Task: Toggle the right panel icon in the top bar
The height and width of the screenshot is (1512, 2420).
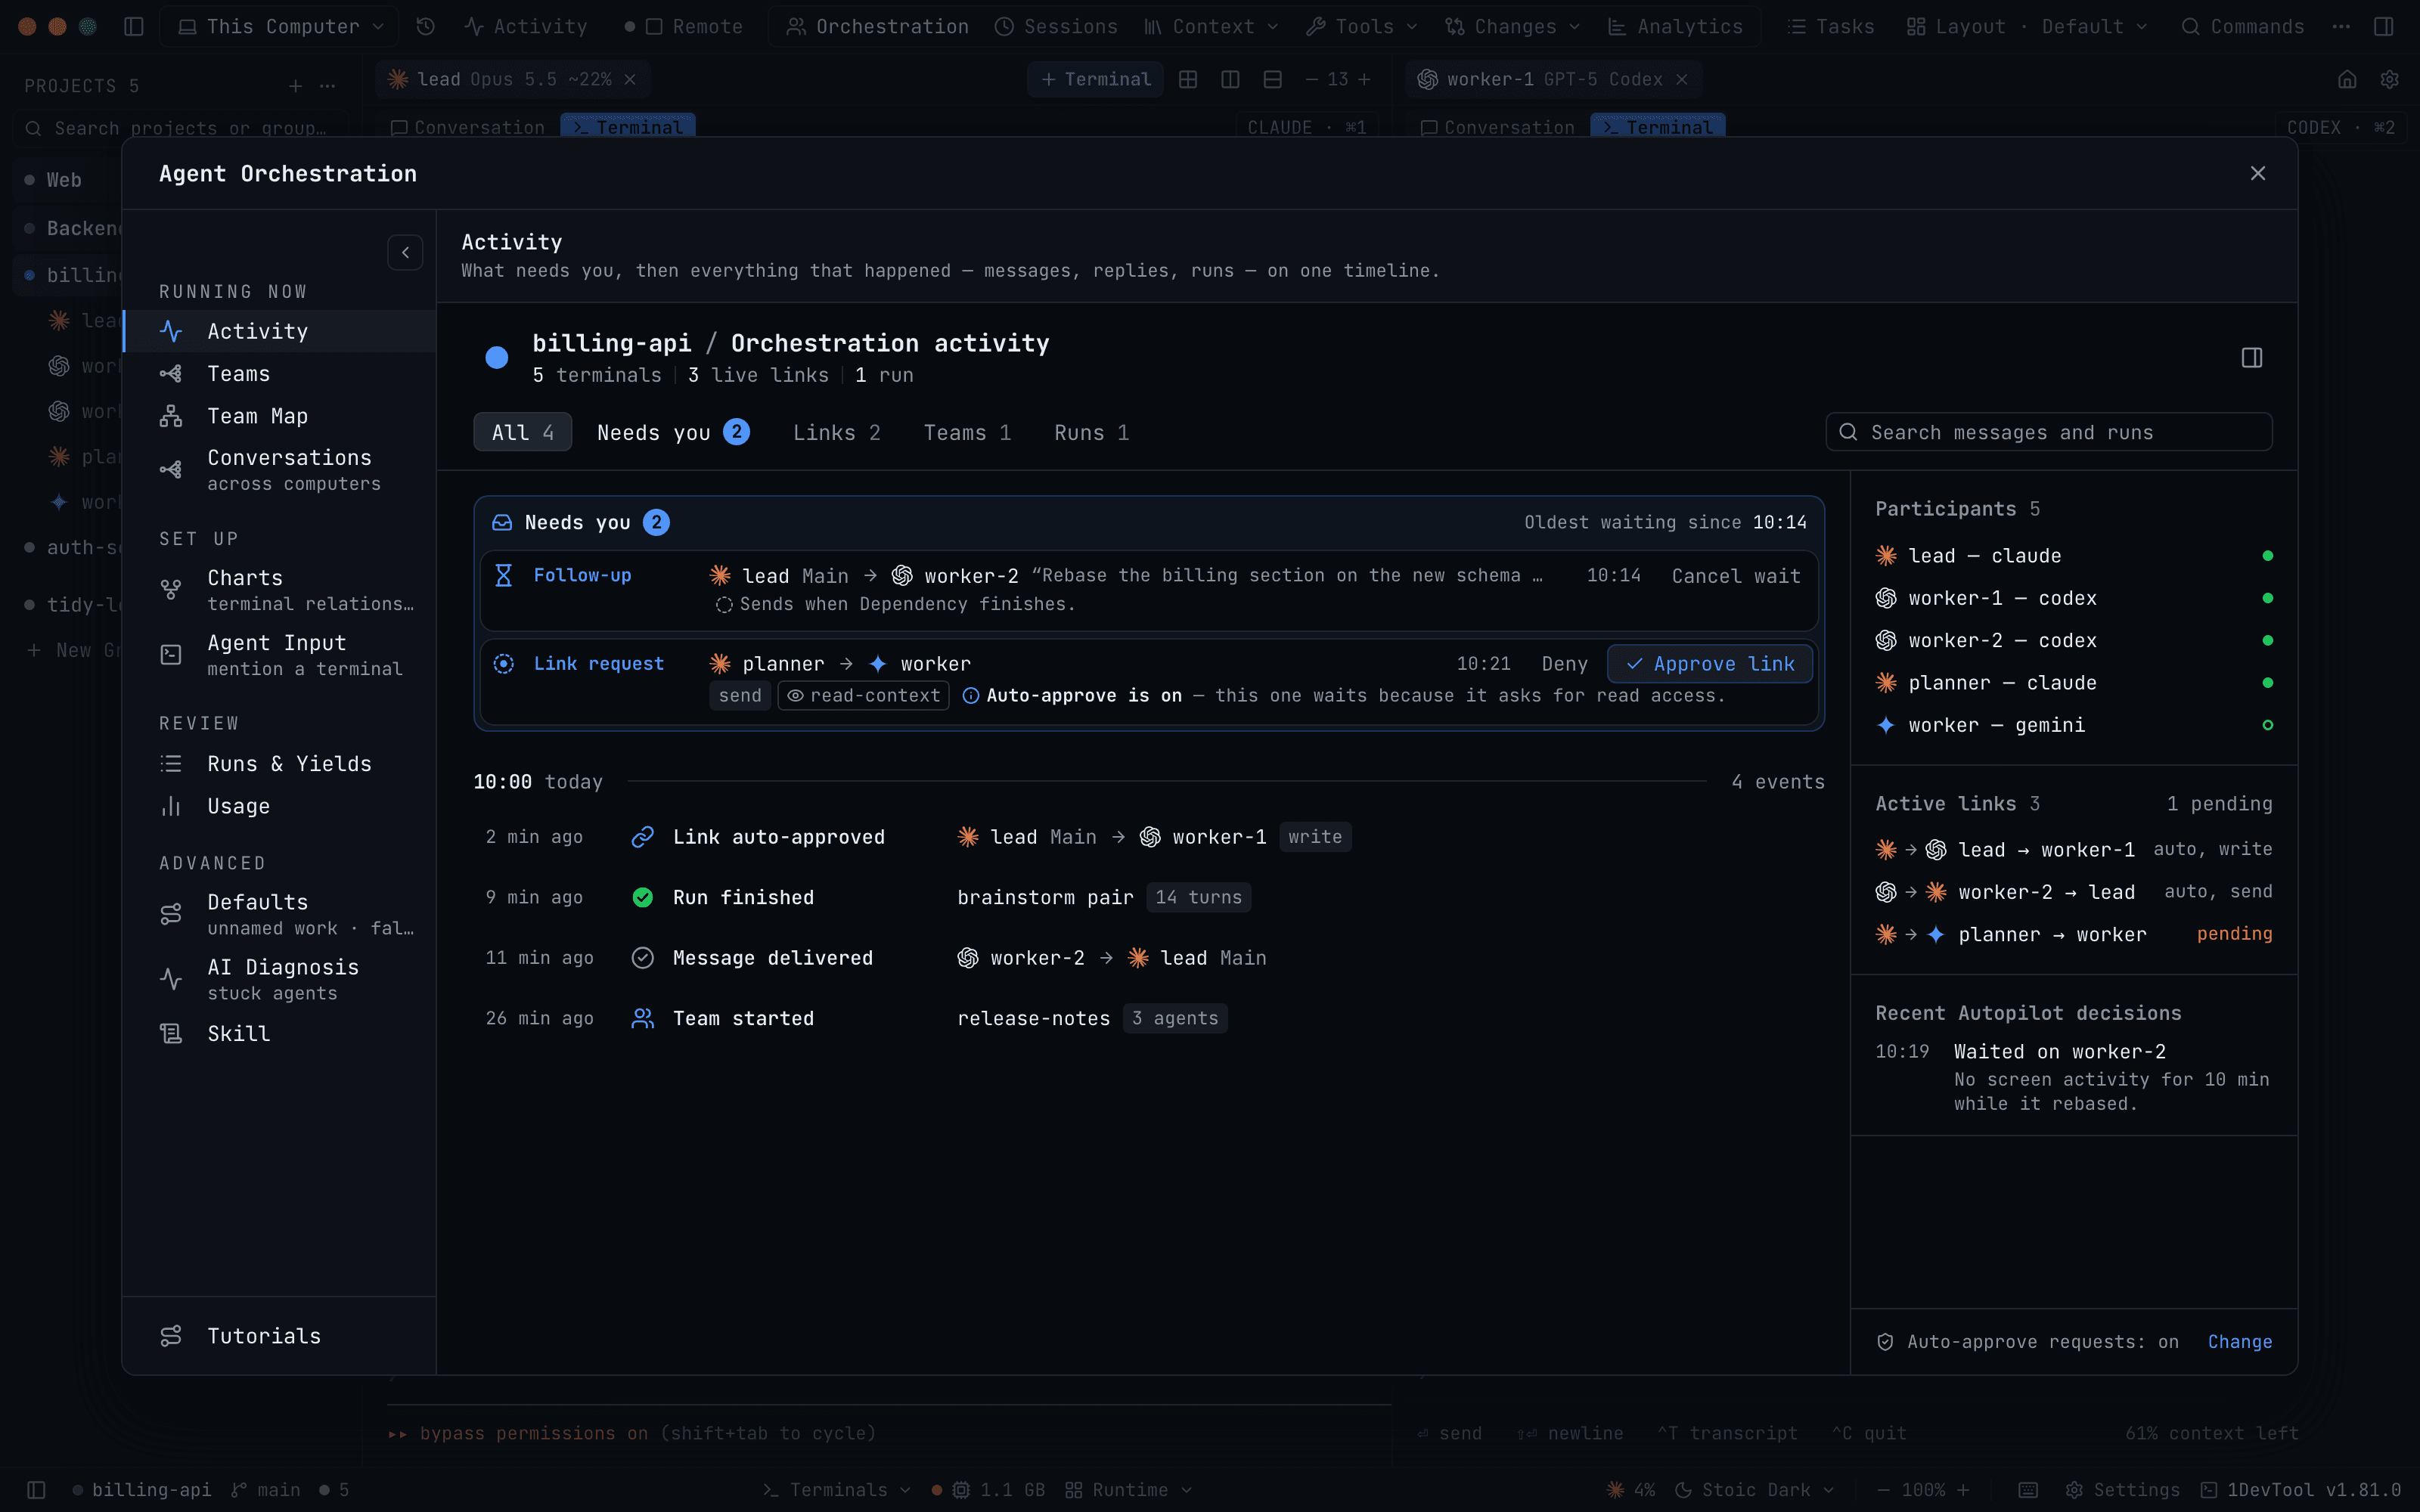Action: [2383, 27]
